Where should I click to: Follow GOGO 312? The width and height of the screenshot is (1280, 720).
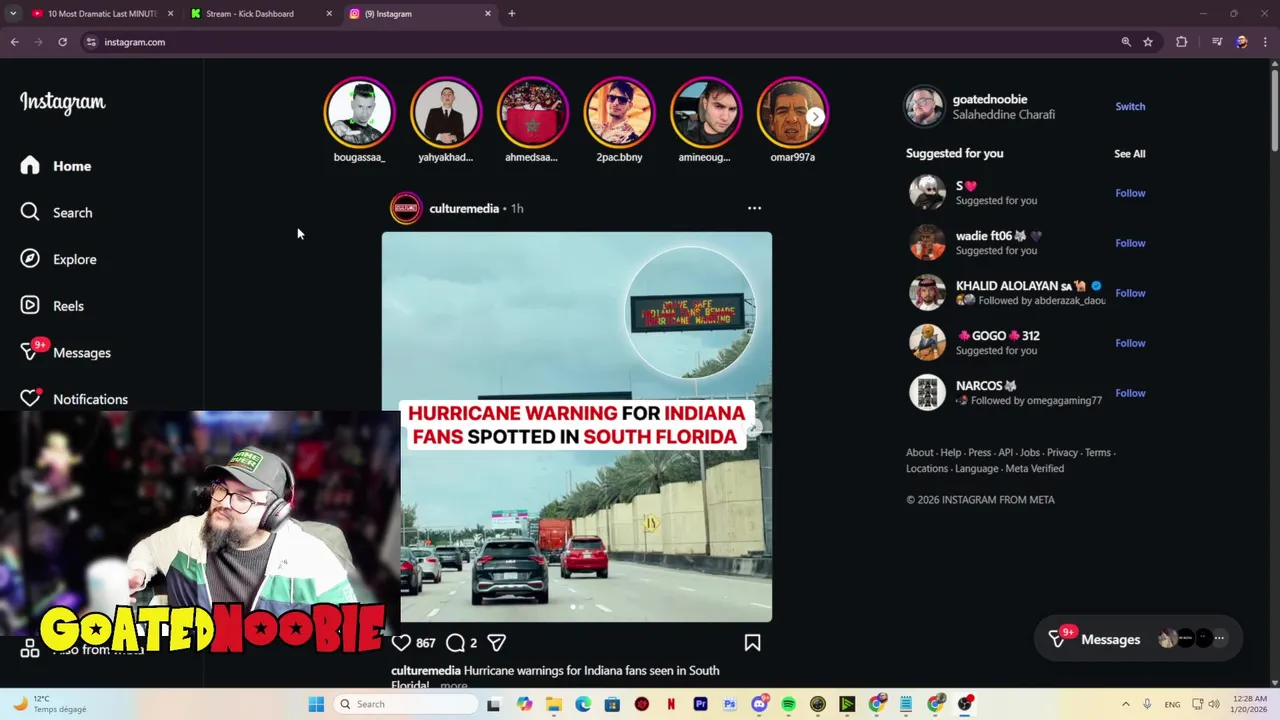coord(1130,343)
